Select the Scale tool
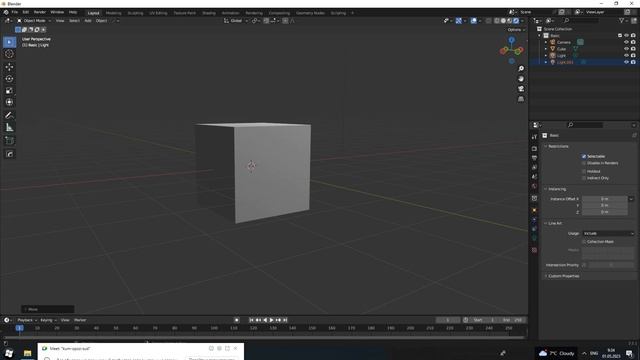The width and height of the screenshot is (640, 360). coord(9,90)
